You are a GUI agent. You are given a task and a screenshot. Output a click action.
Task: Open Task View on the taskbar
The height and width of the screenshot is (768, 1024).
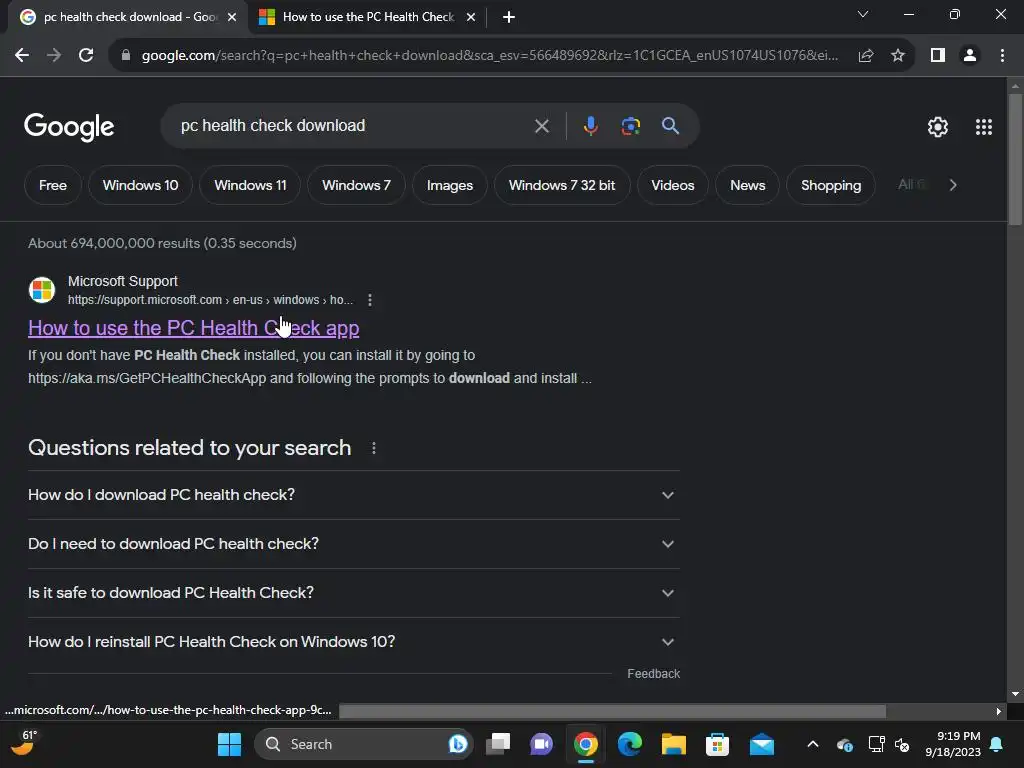point(498,744)
